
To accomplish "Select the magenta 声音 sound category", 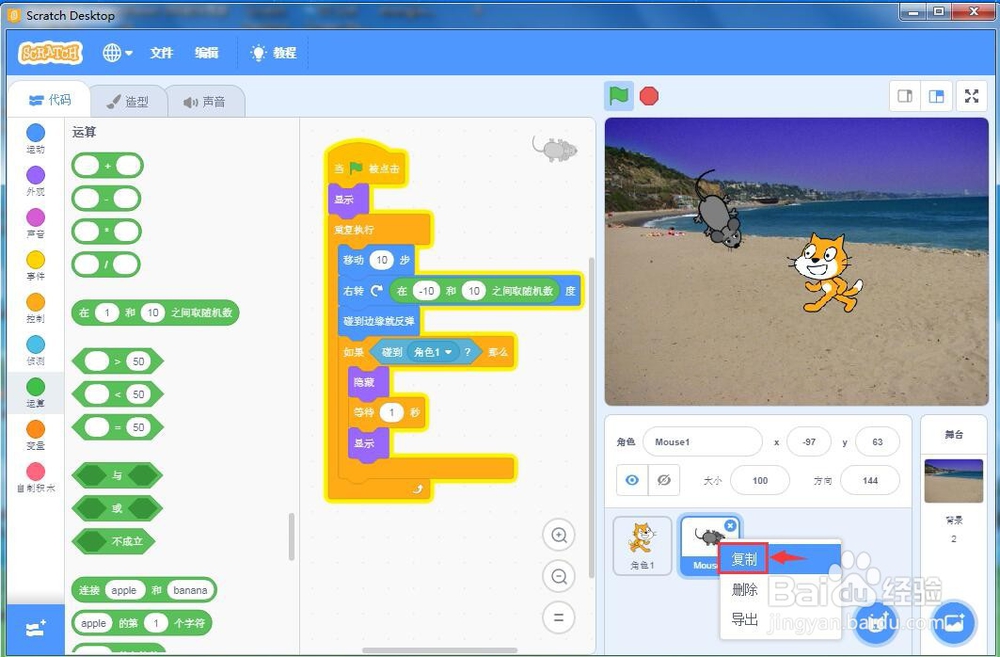I will click(36, 223).
